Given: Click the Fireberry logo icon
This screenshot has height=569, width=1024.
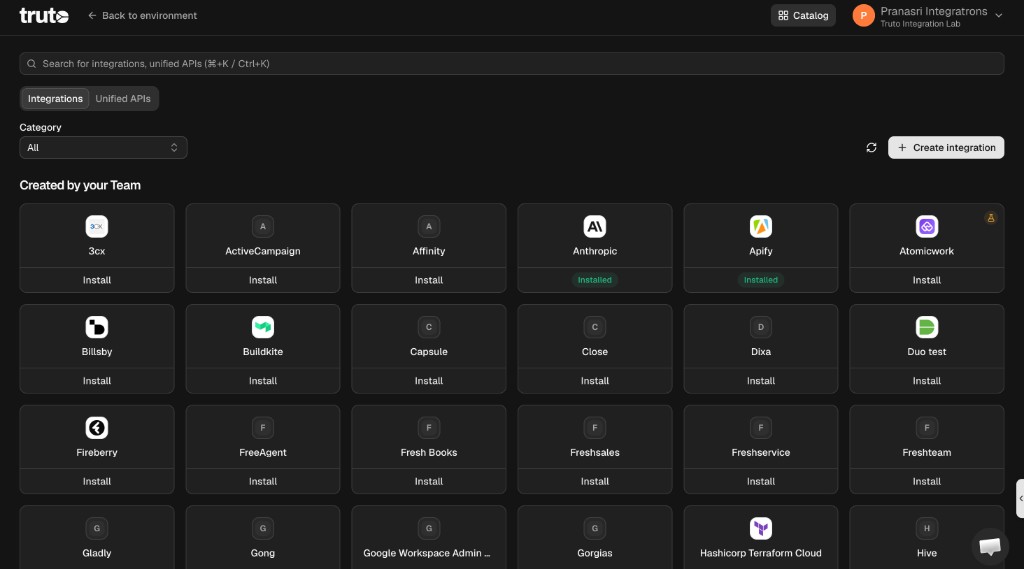Looking at the screenshot, I should [x=97, y=428].
